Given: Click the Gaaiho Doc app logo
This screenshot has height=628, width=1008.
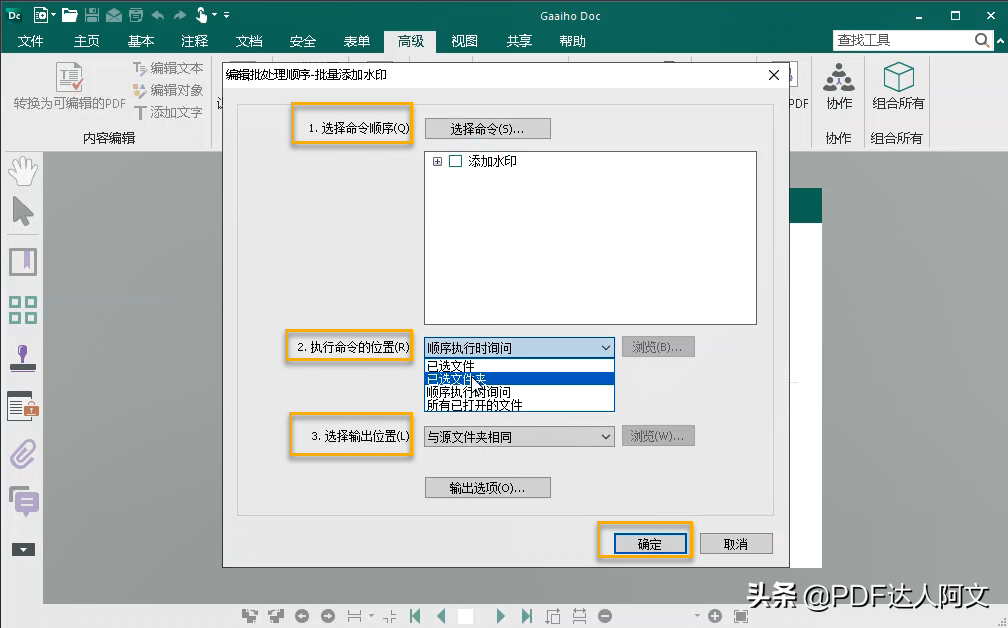Looking at the screenshot, I should click(14, 15).
